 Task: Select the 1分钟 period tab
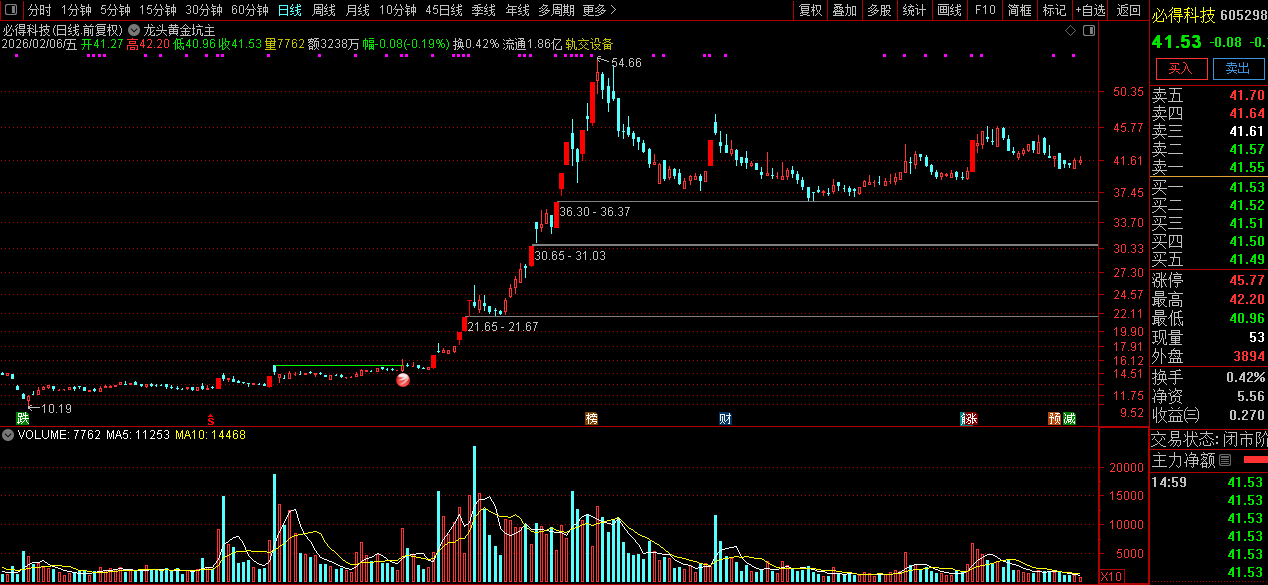[76, 10]
